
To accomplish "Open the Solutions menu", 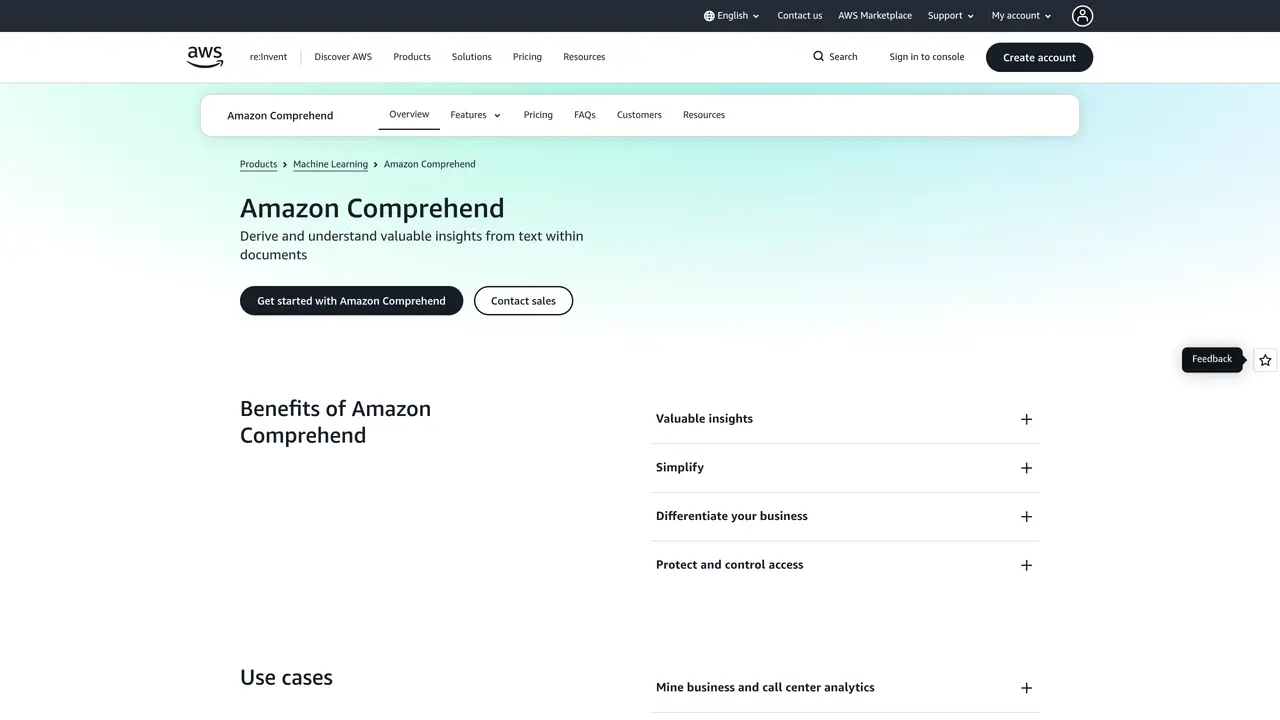I will (x=472, y=57).
